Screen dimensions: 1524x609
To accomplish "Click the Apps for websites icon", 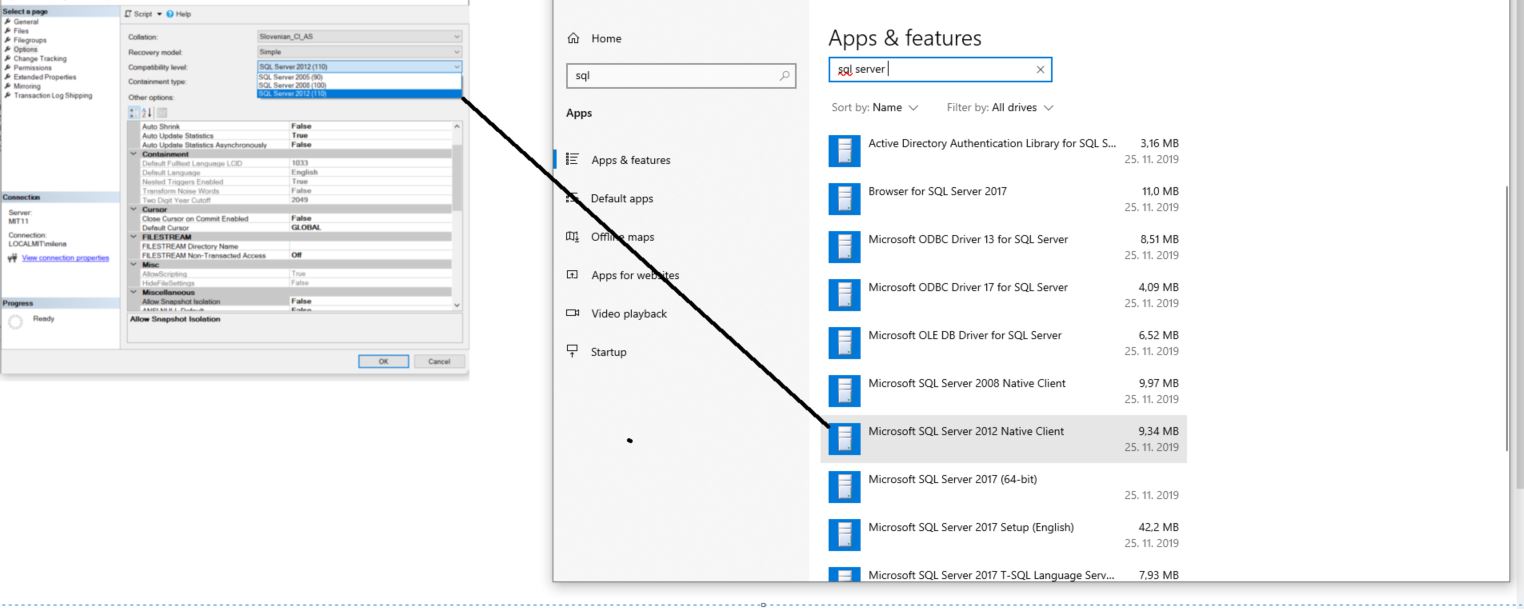I will coord(572,275).
